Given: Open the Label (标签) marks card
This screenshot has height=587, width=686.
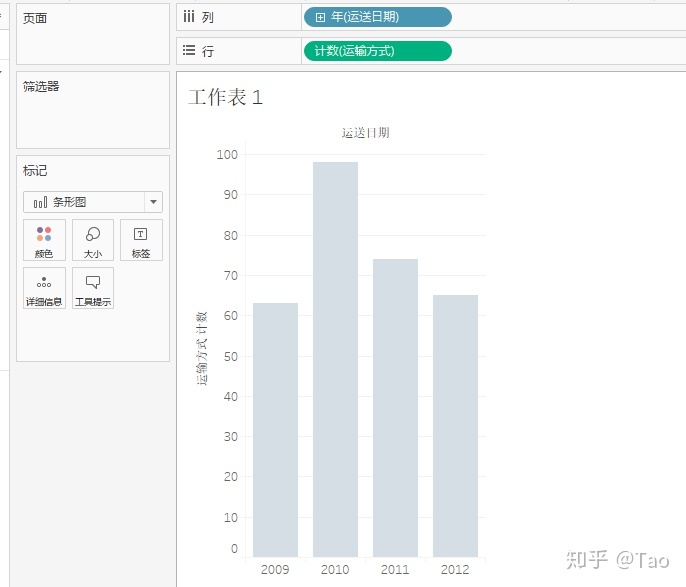Looking at the screenshot, I should [x=141, y=240].
